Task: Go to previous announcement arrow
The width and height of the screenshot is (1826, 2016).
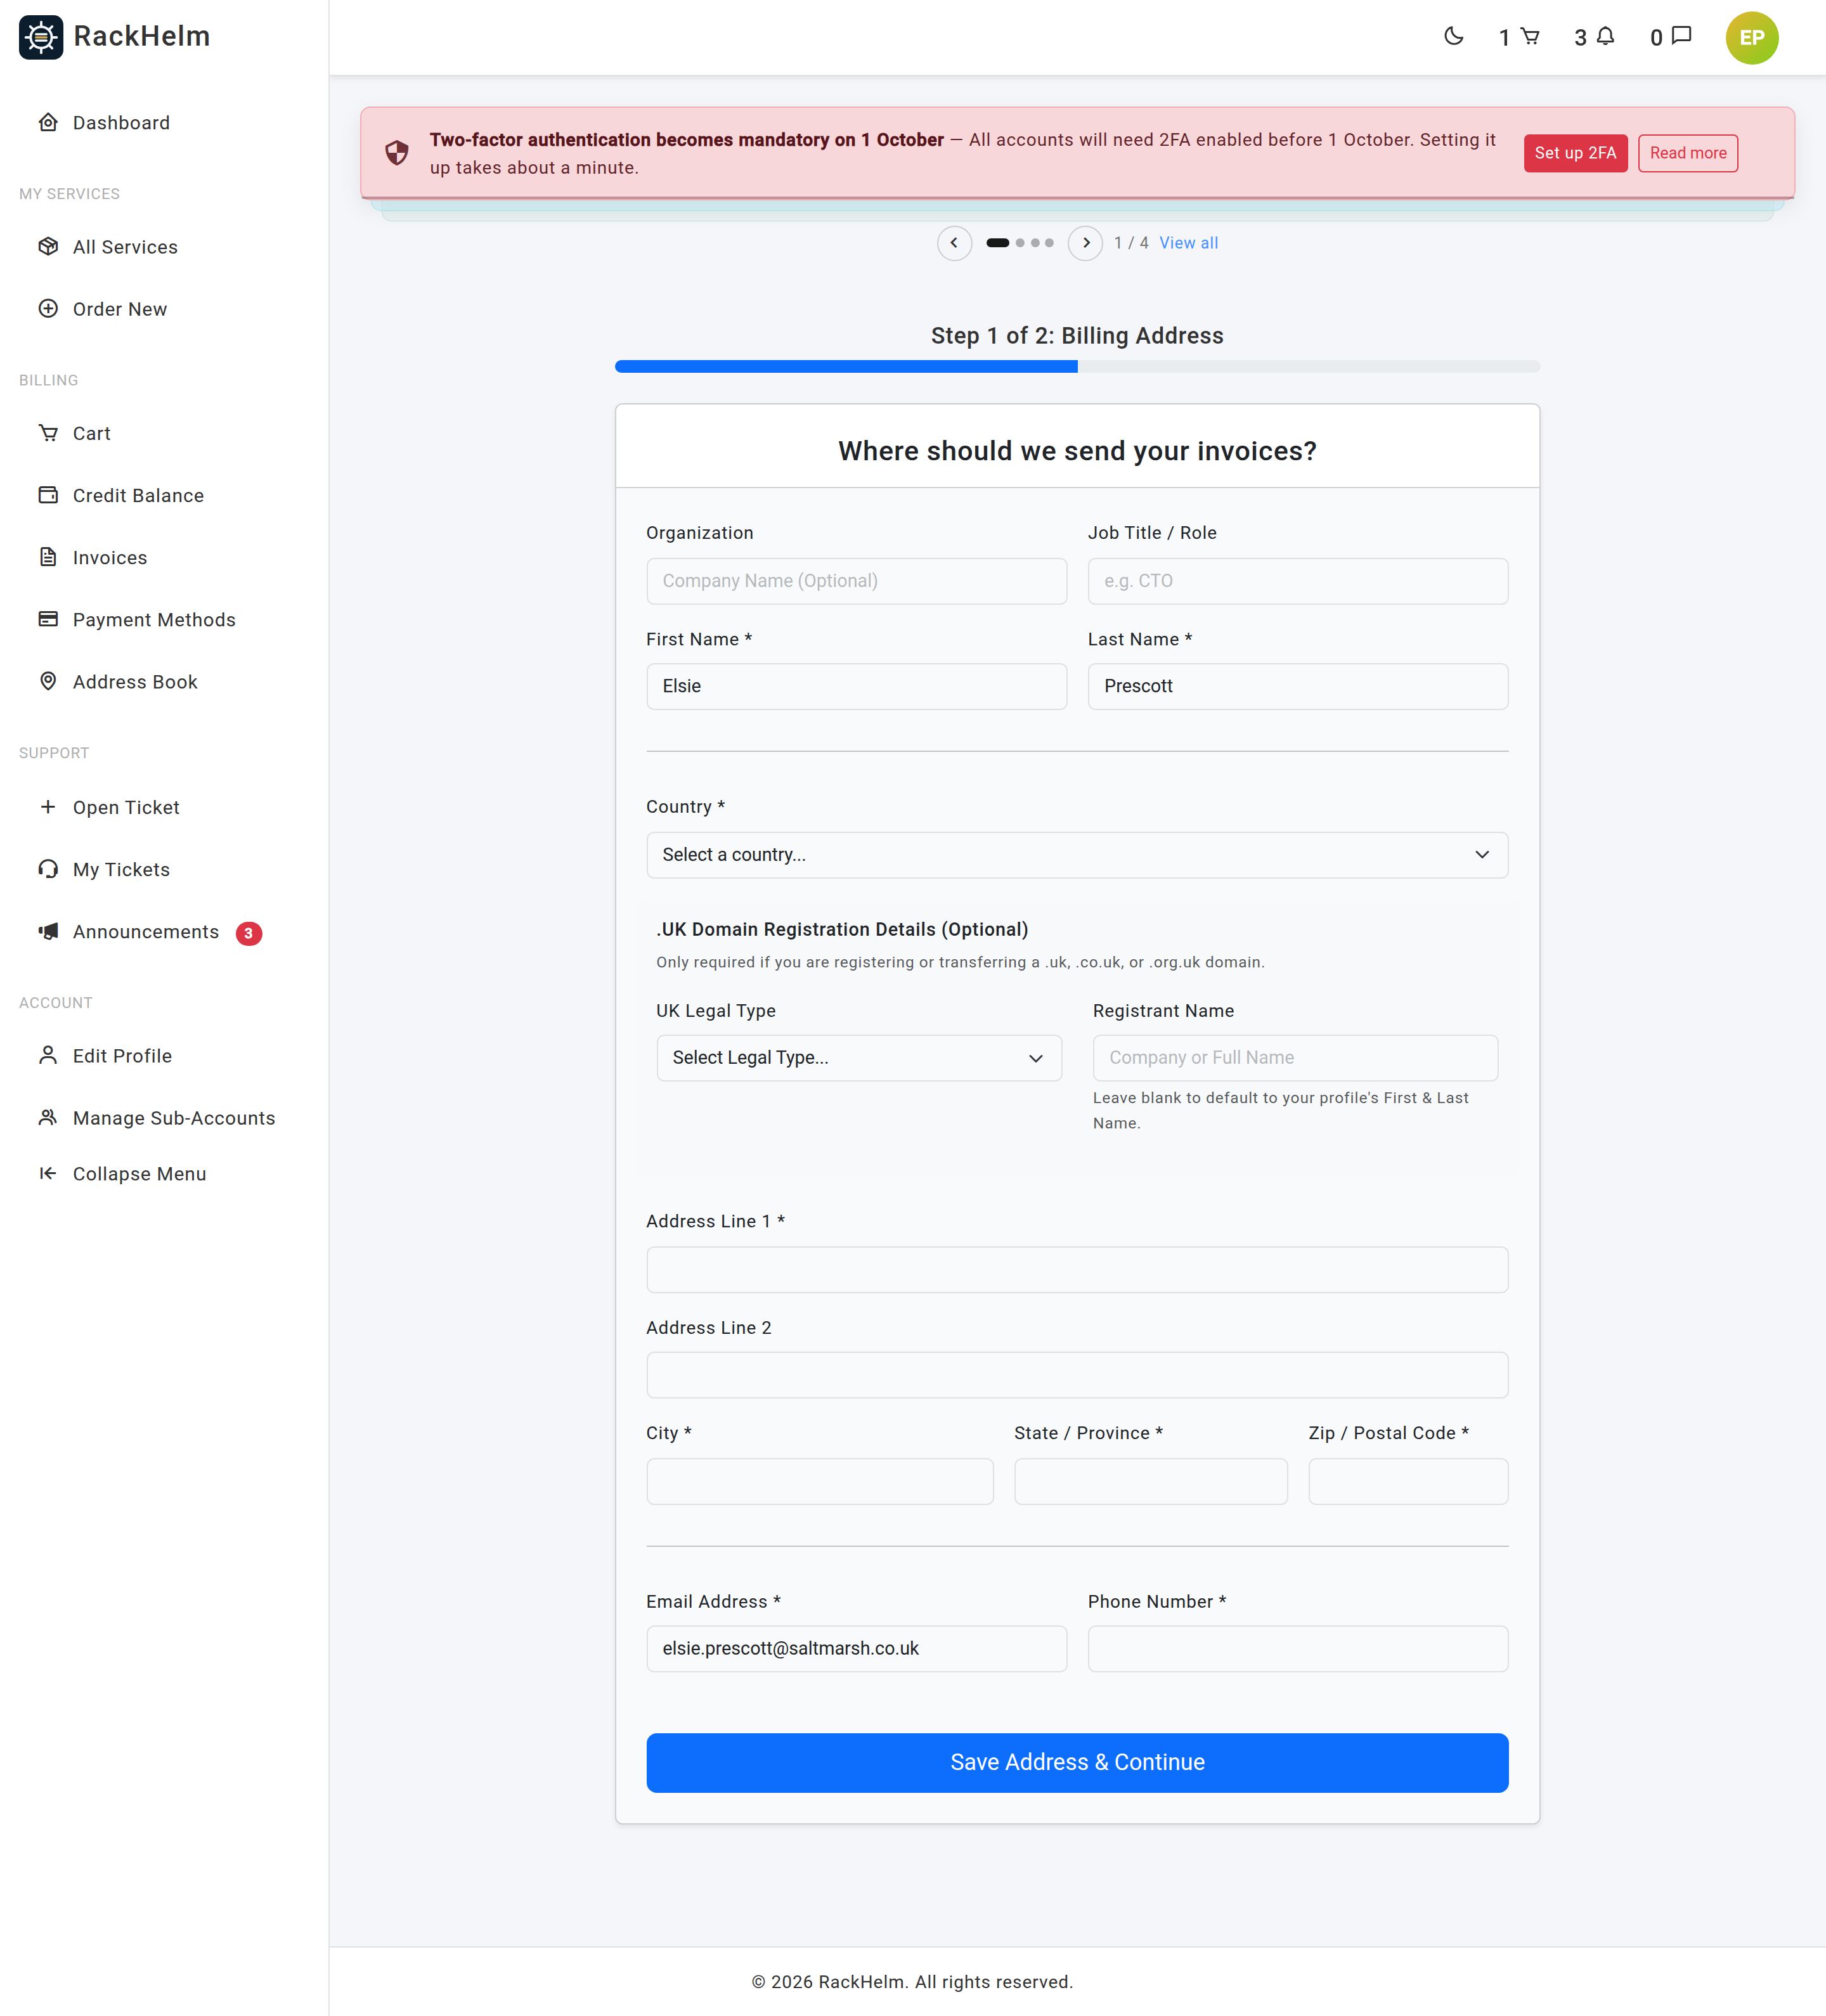Action: coord(954,243)
